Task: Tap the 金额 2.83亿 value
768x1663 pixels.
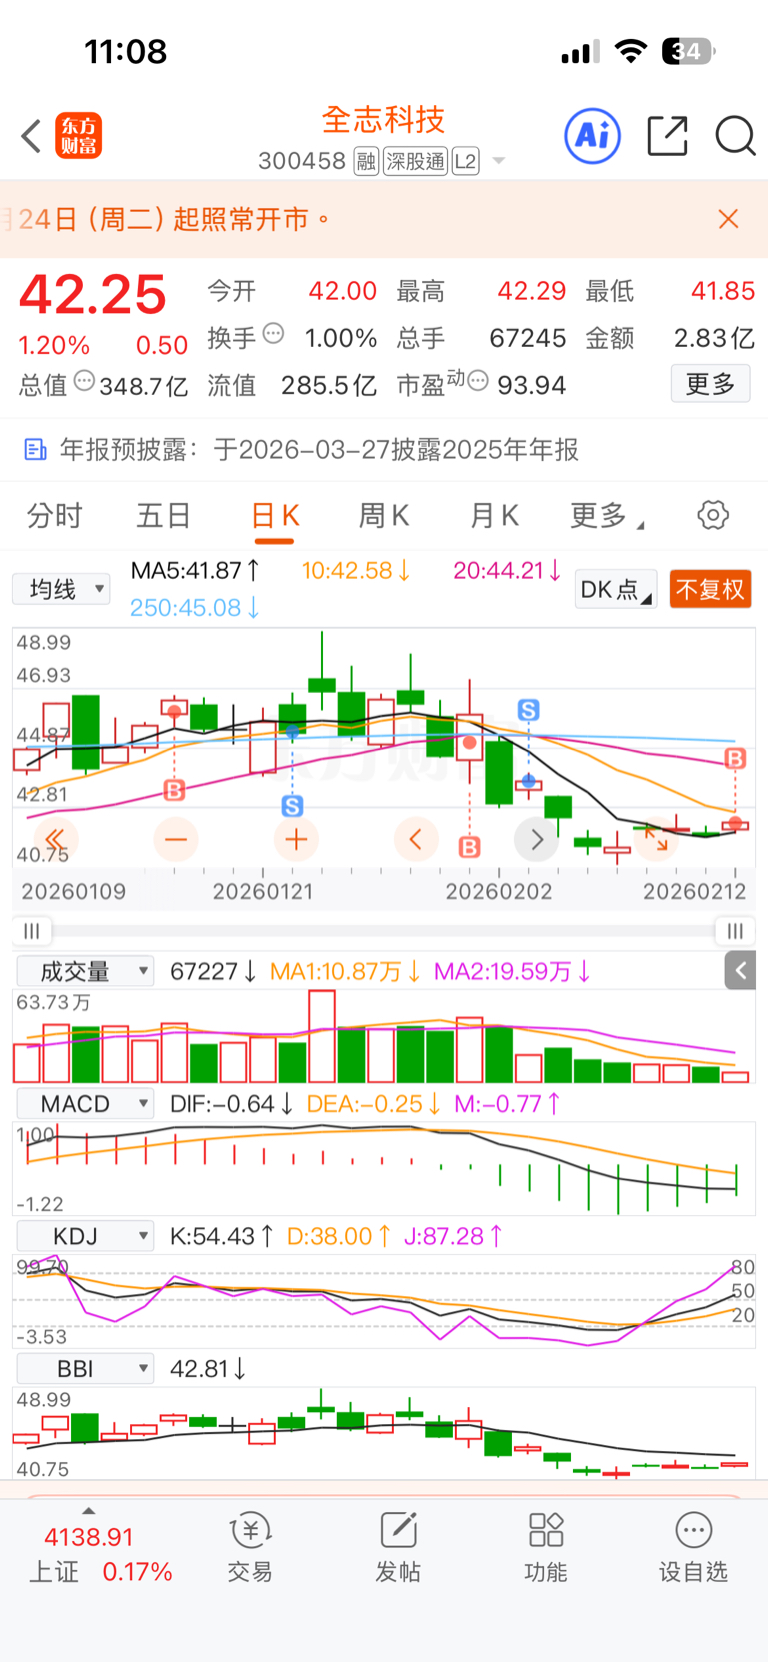Action: [715, 338]
